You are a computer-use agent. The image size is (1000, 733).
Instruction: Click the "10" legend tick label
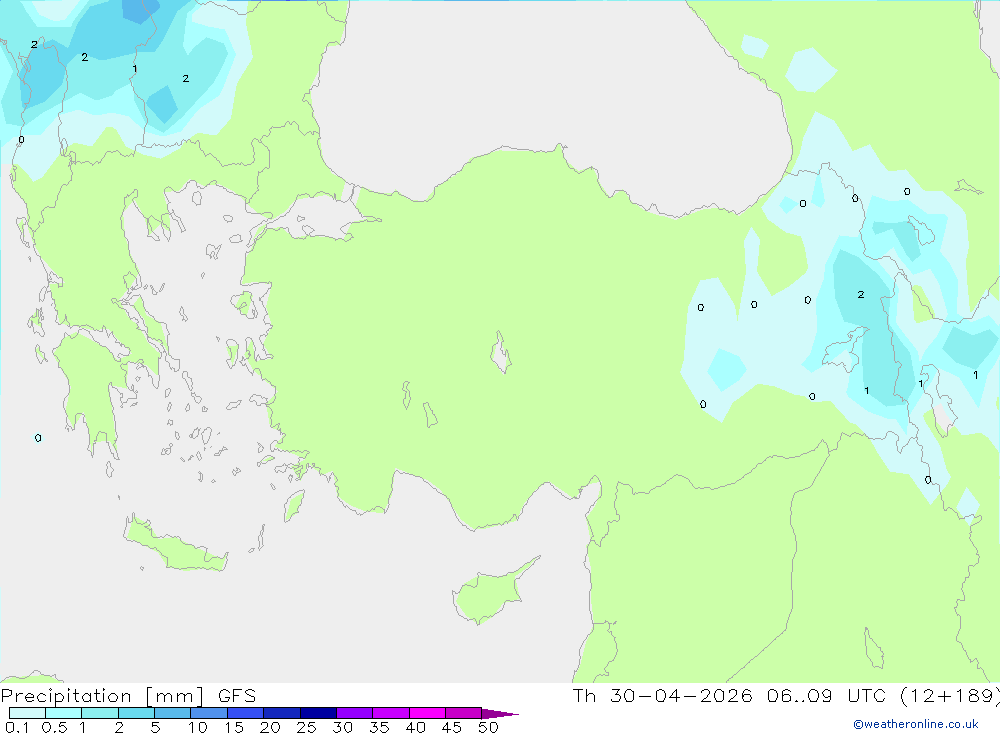[x=198, y=727]
